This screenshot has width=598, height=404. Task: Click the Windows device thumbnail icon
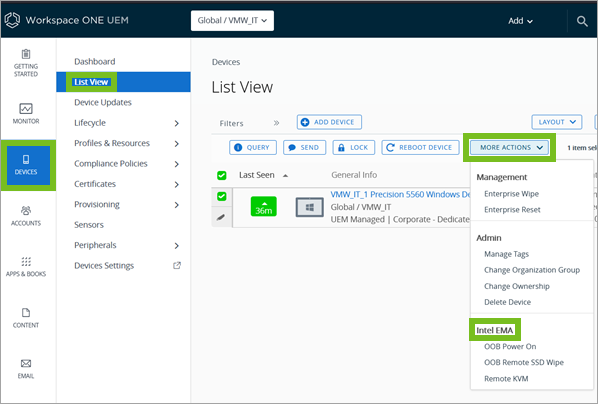(310, 208)
